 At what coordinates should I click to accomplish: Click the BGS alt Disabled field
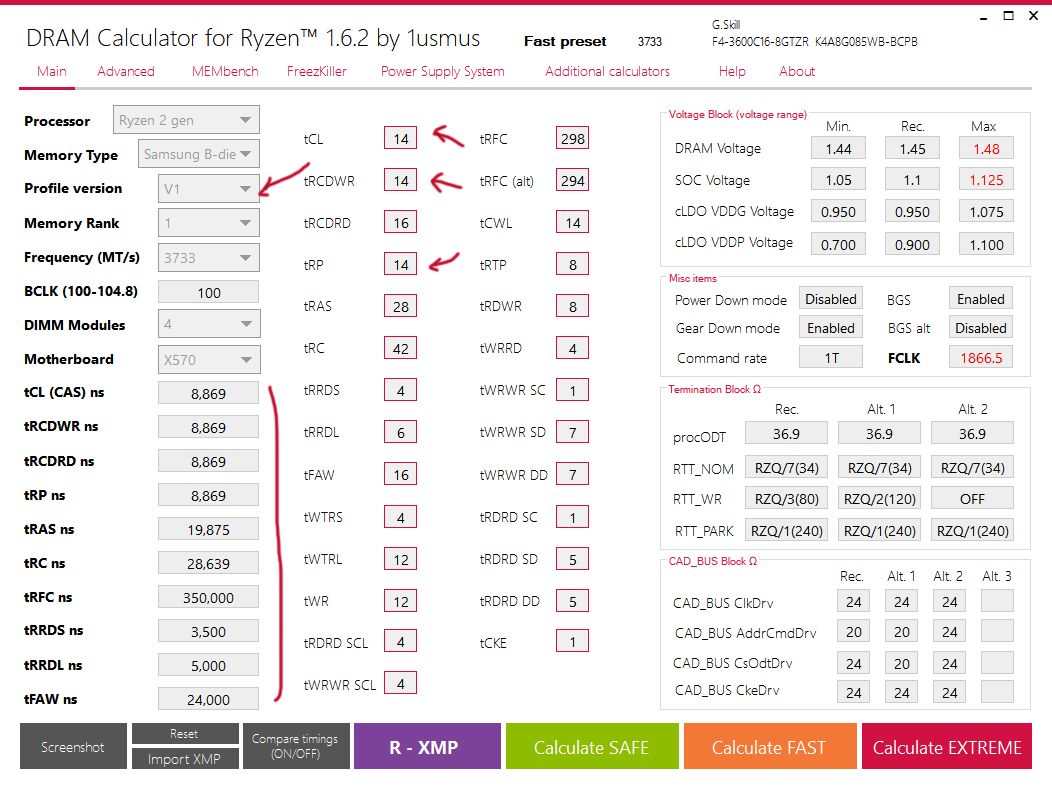click(981, 328)
